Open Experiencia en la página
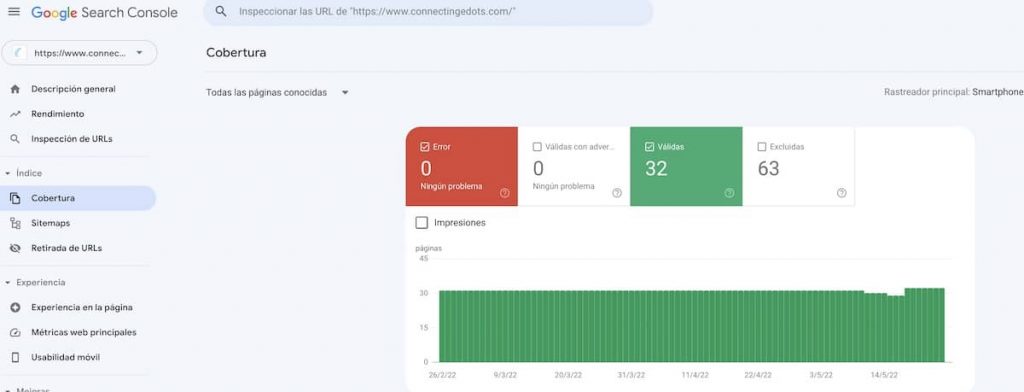The width and height of the screenshot is (1024, 392). point(82,307)
